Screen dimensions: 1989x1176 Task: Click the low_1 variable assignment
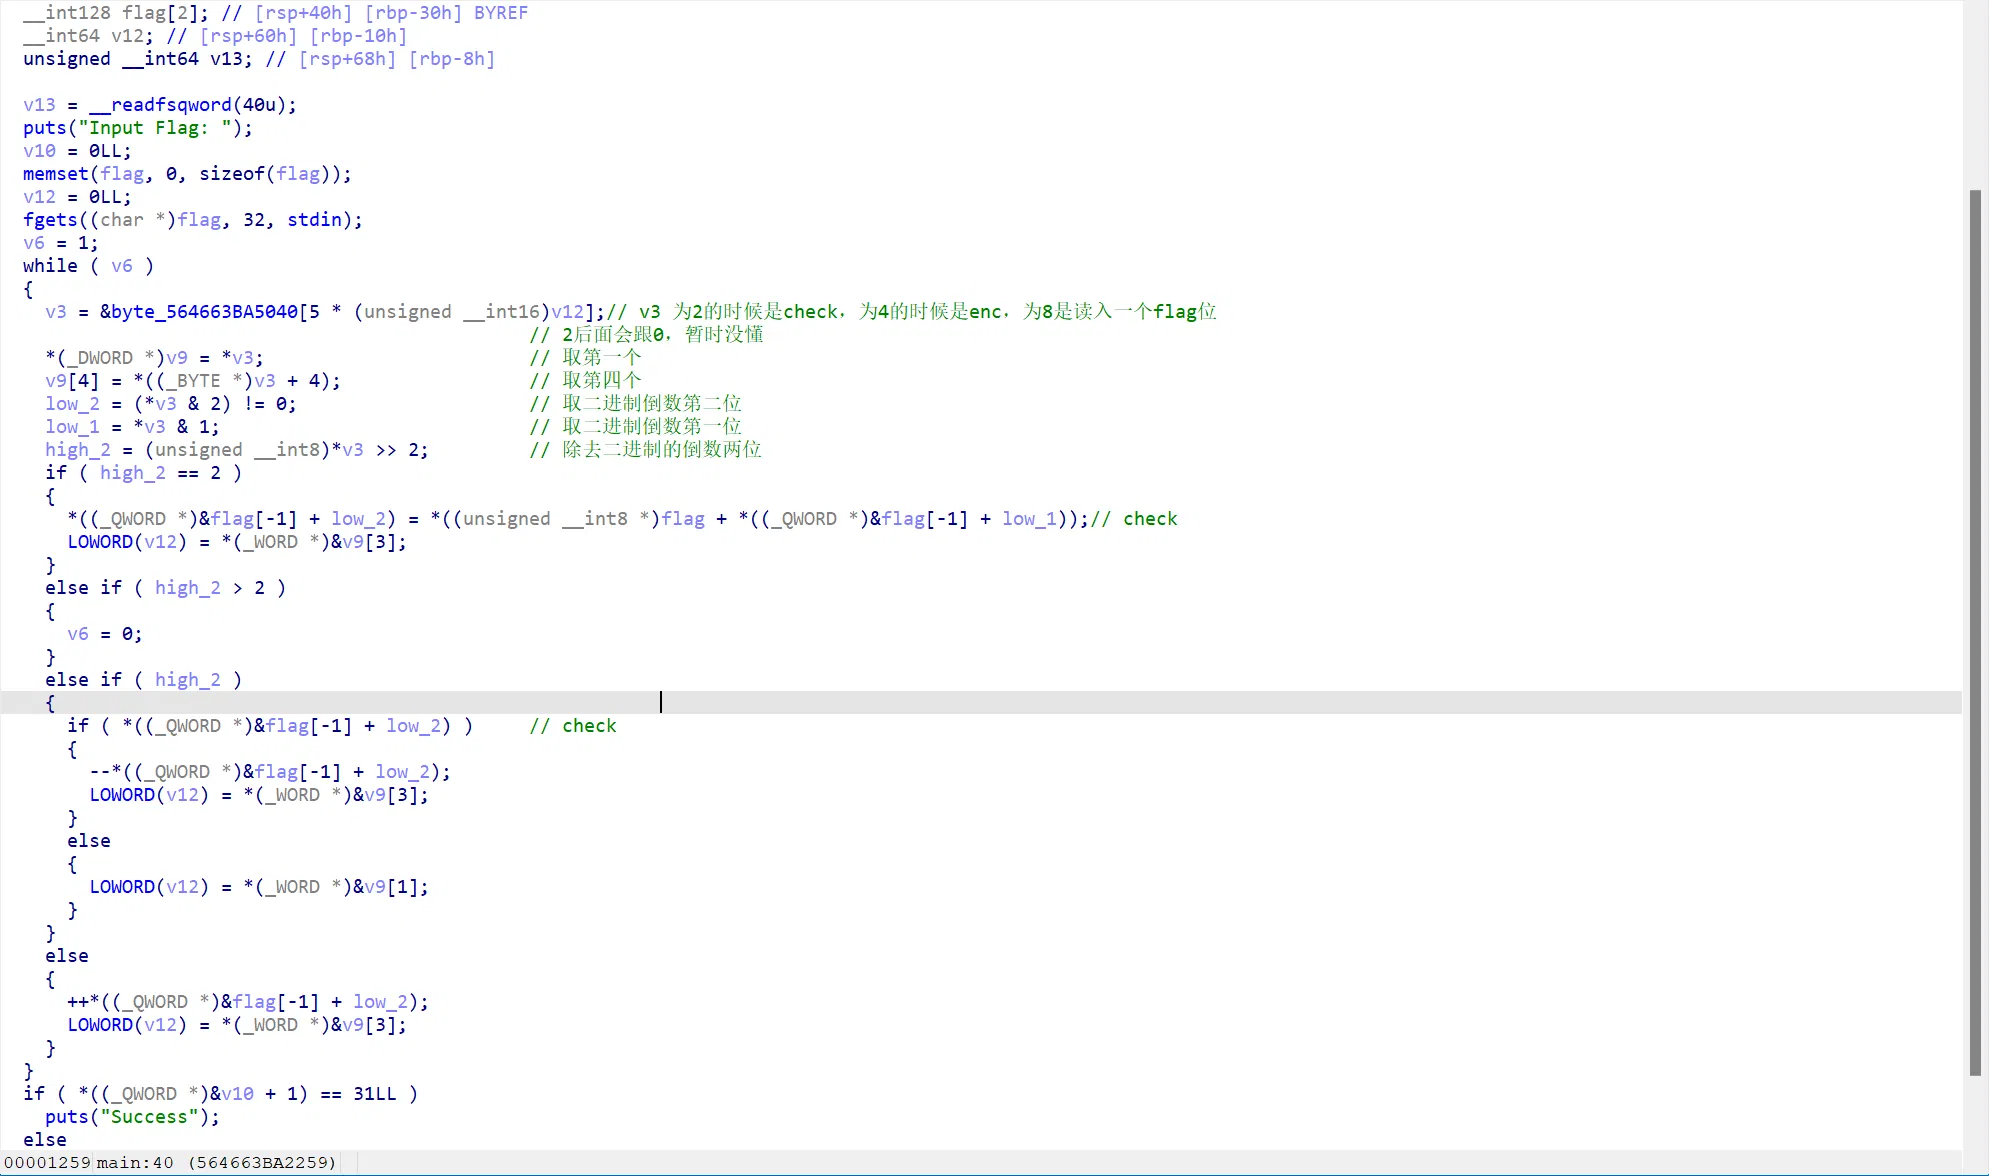[132, 427]
